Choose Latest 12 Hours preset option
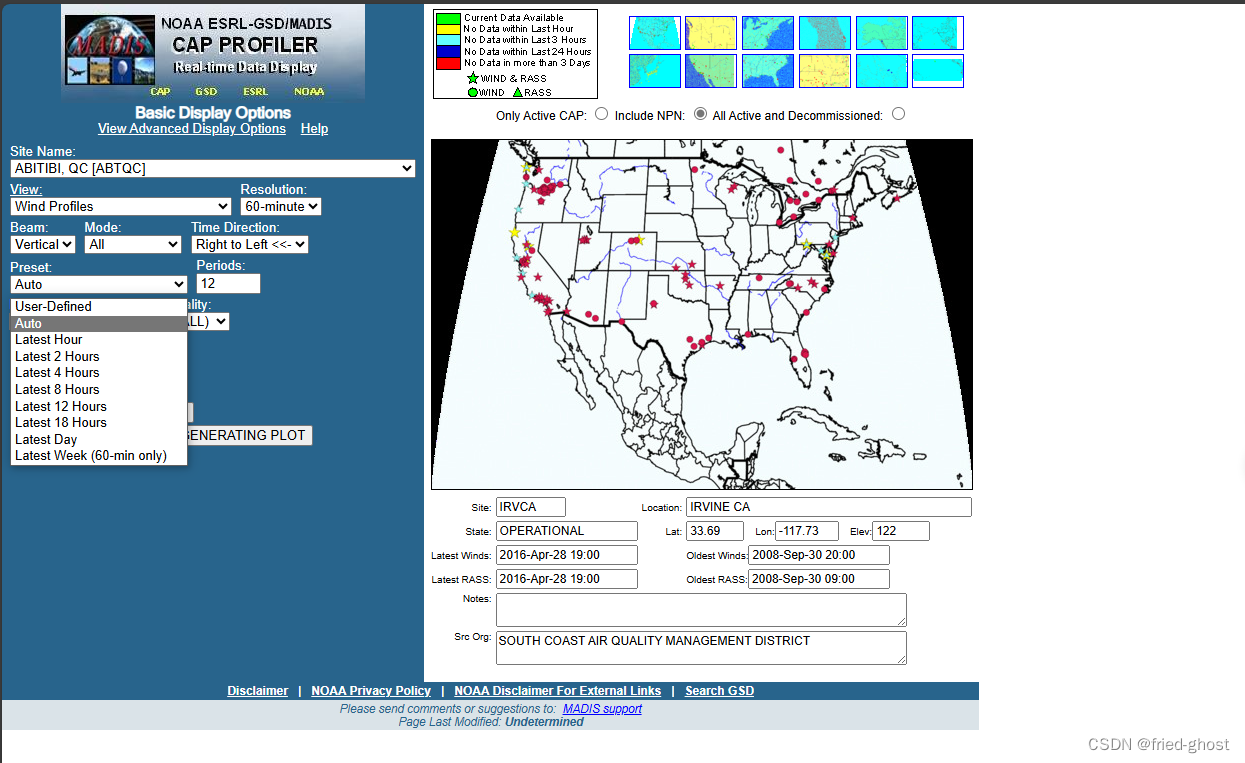Screen dimensions: 1245x763 coord(99,407)
